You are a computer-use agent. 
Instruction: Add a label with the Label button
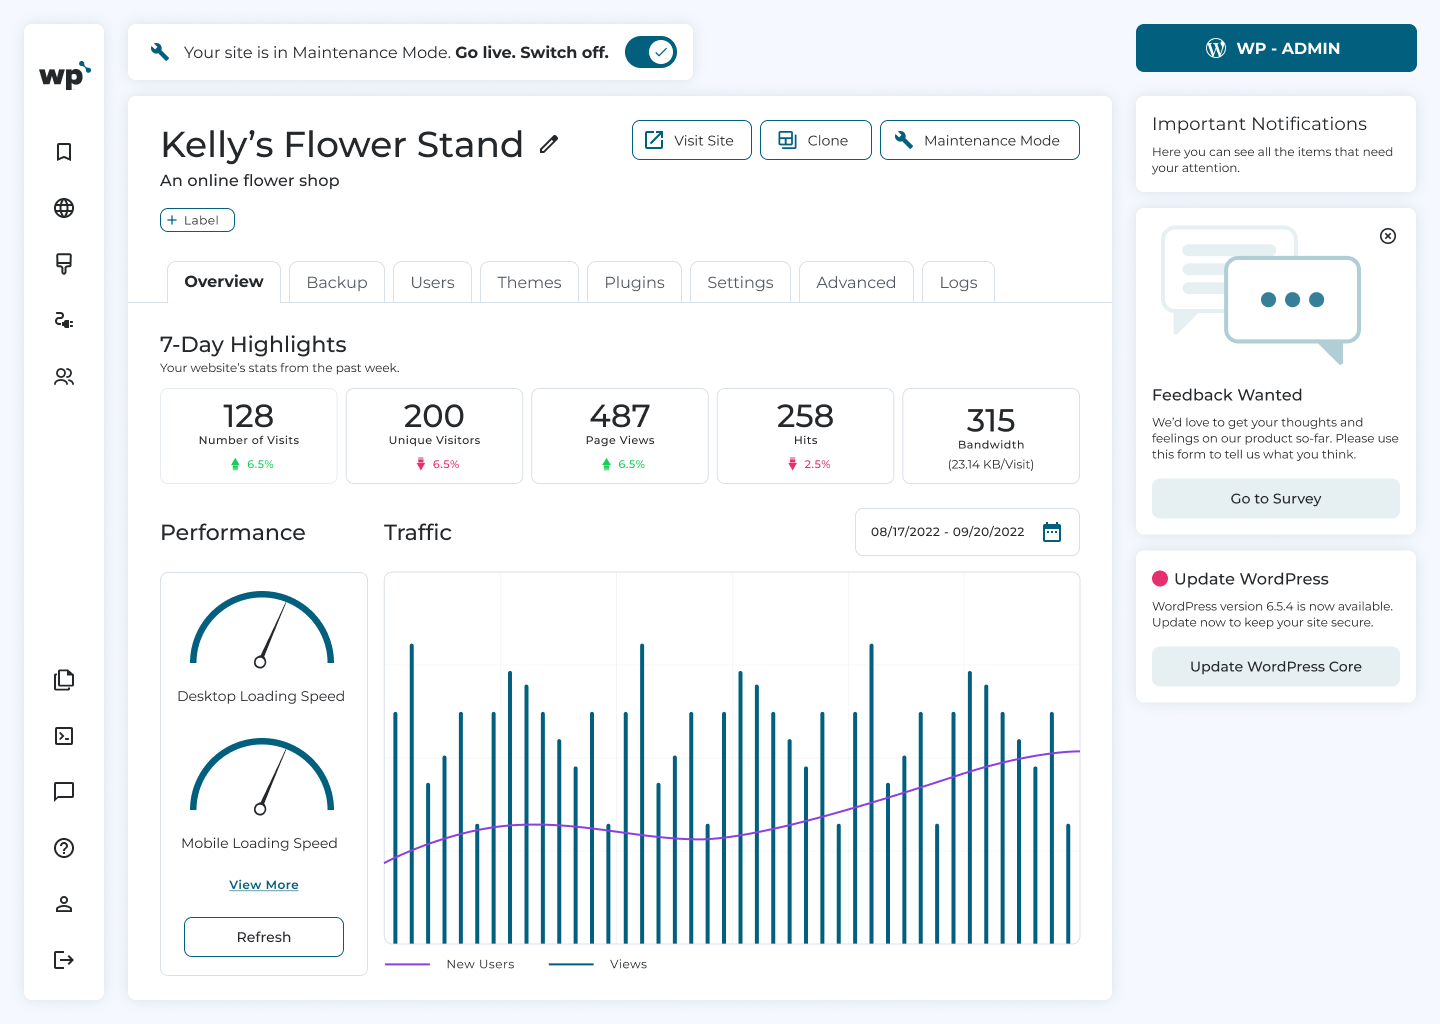(197, 219)
